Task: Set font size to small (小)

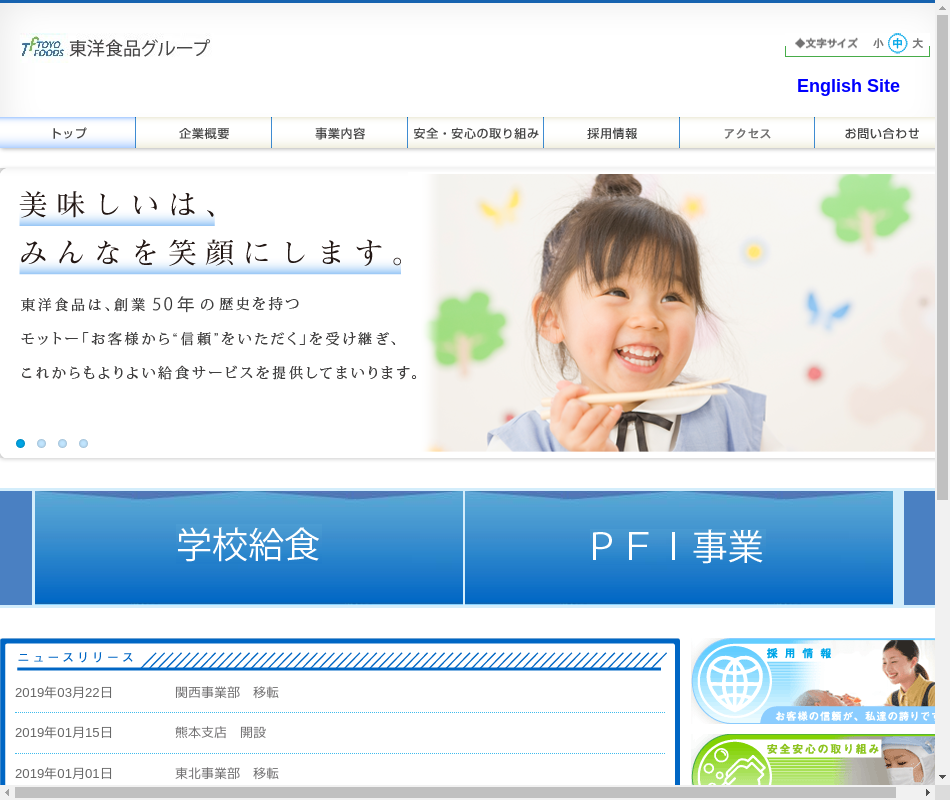Action: [x=878, y=43]
